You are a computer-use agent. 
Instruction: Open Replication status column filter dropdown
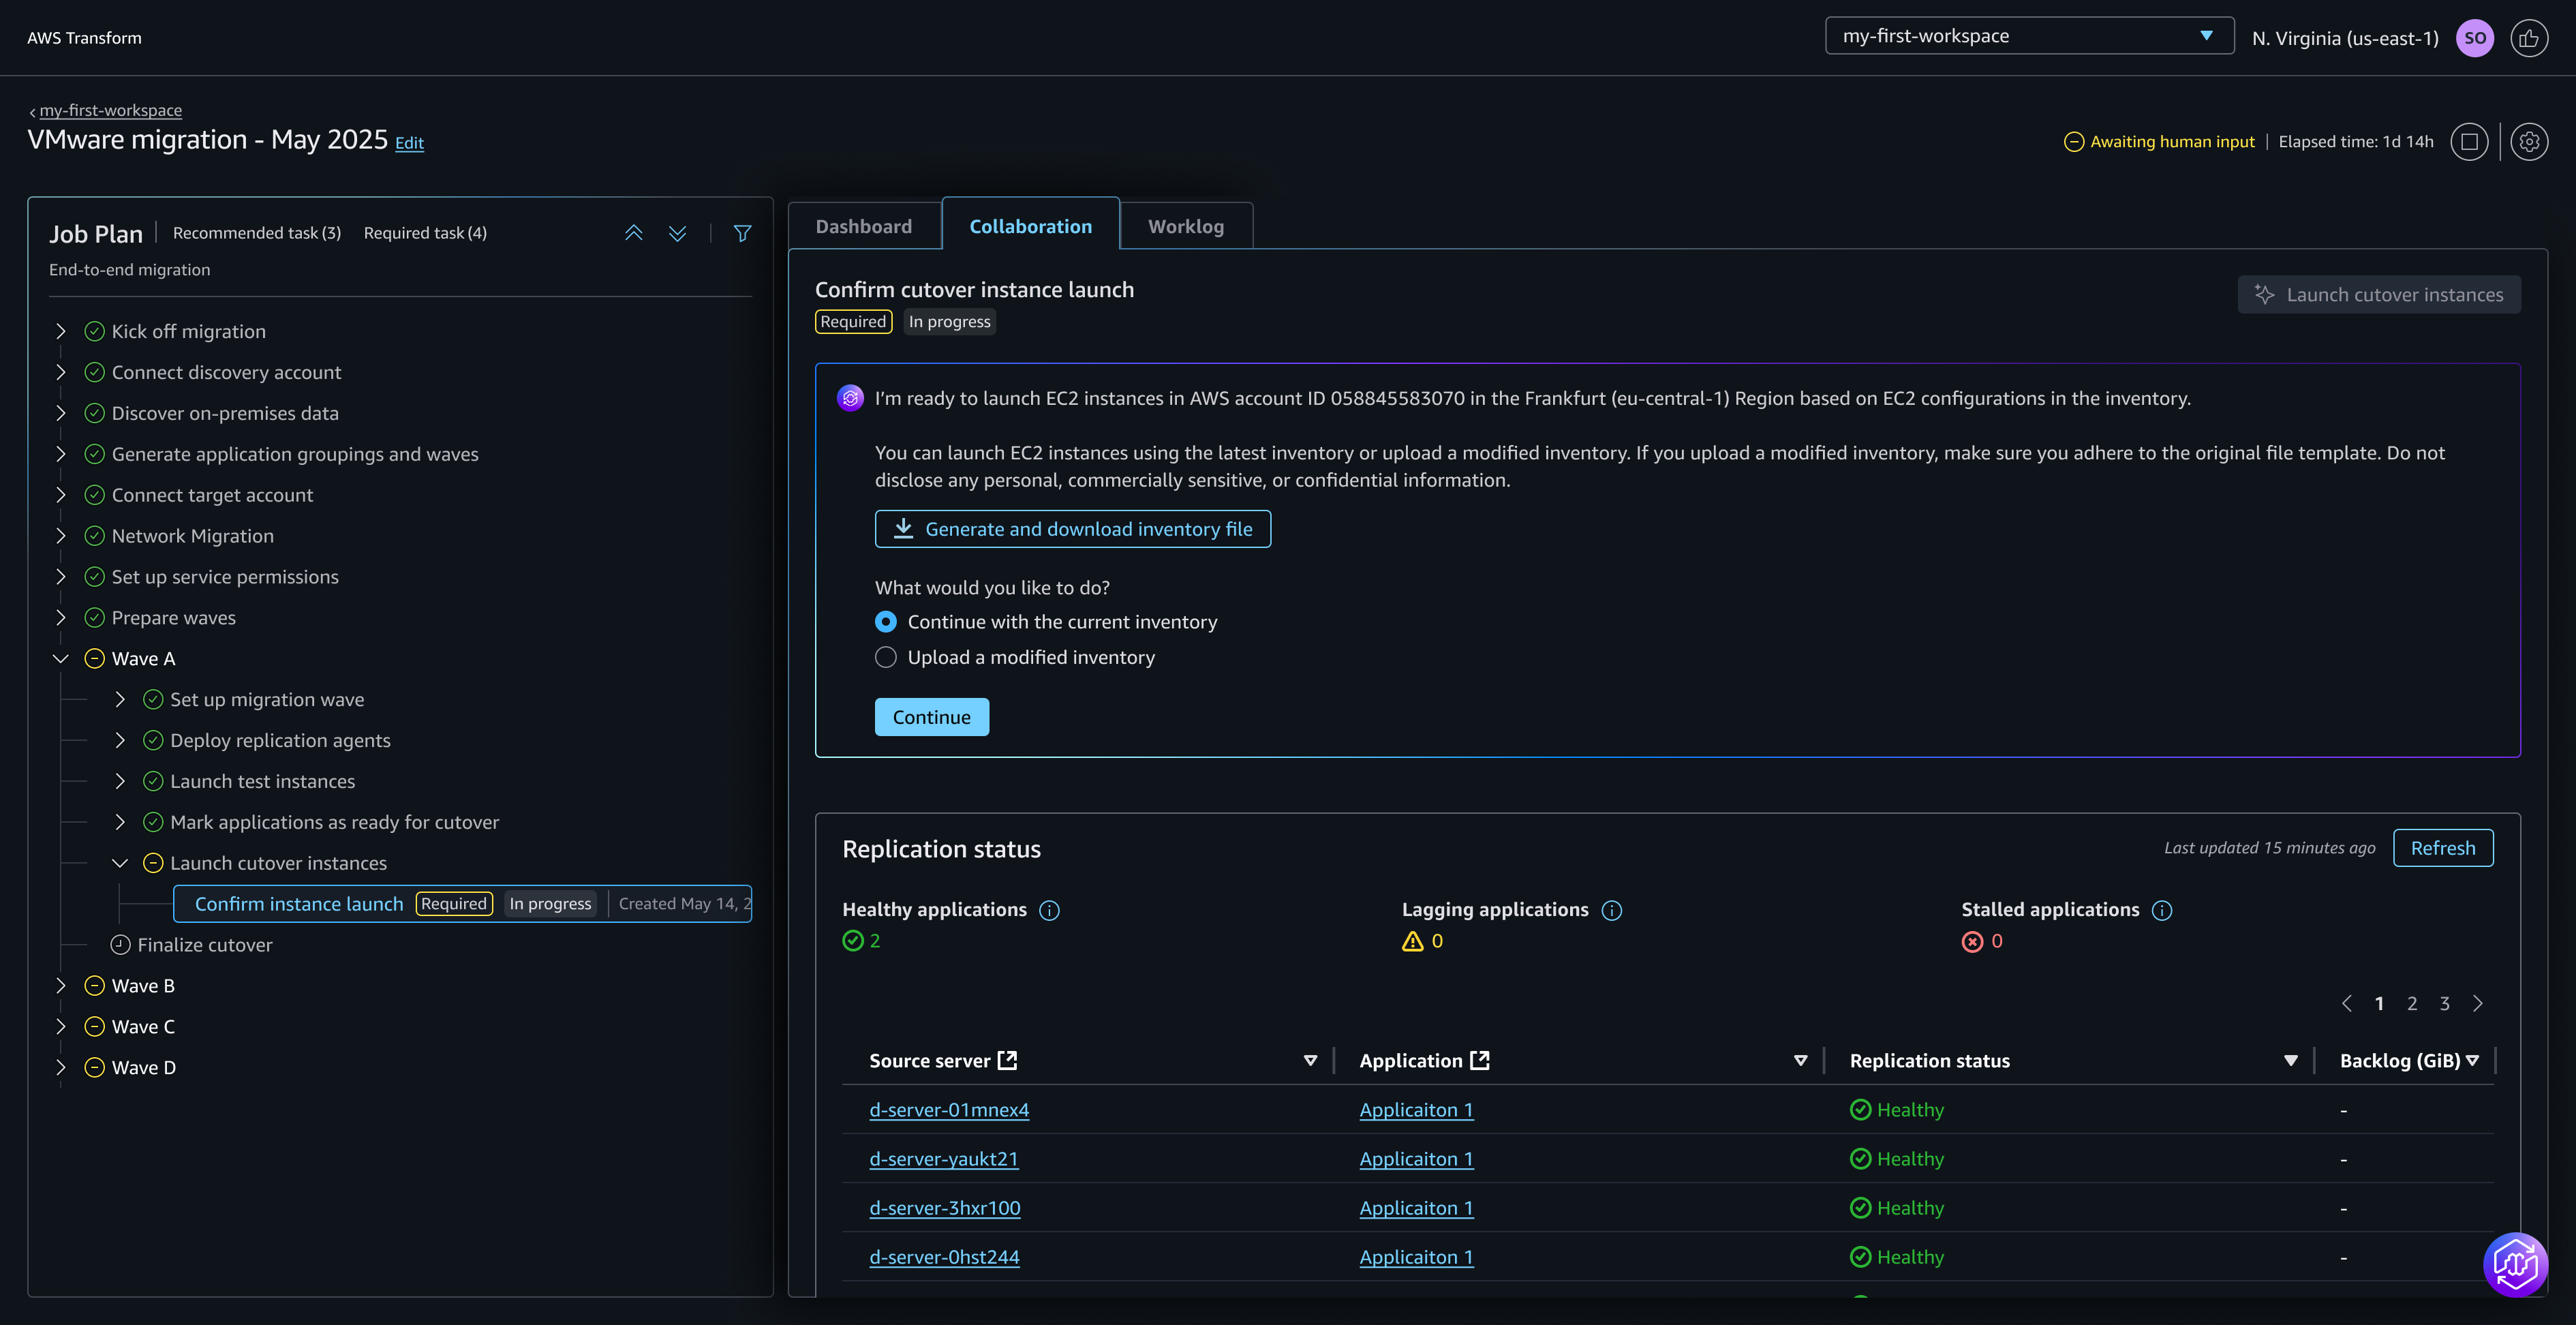(x=2290, y=1061)
